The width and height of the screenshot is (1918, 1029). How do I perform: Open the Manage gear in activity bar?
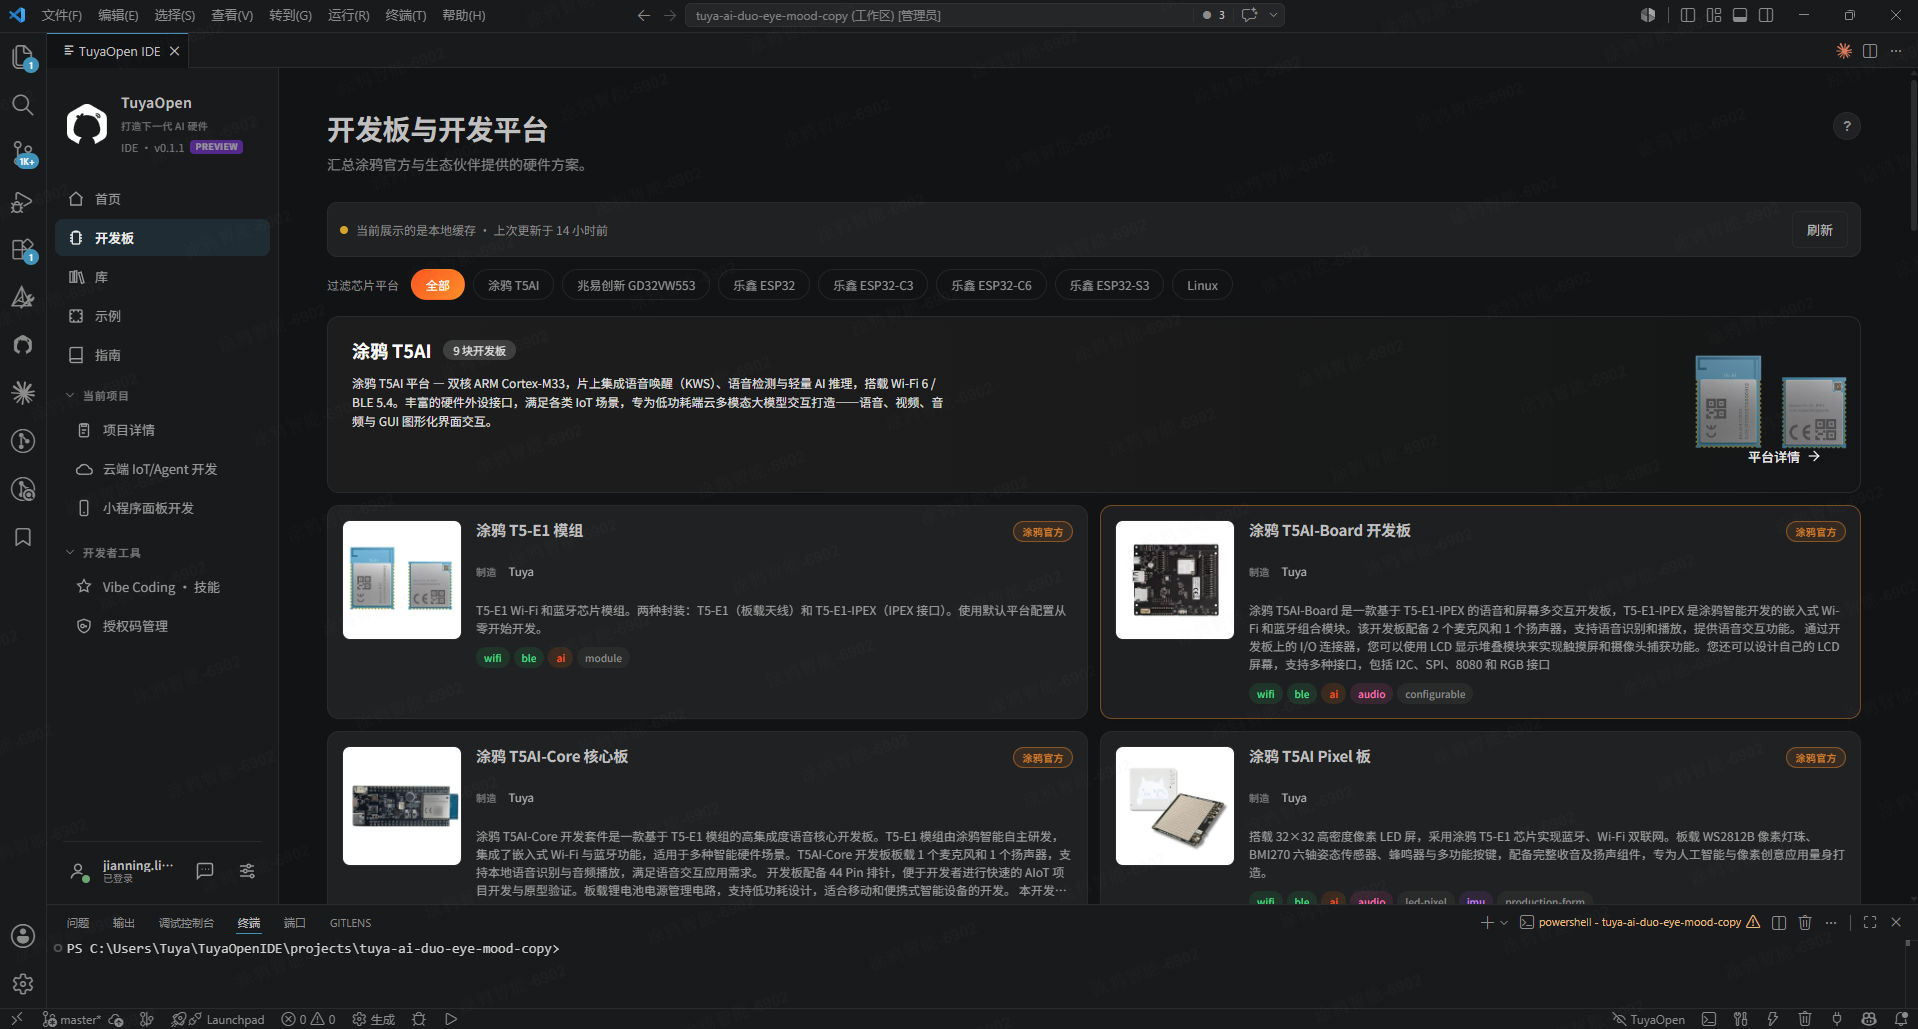click(22, 984)
